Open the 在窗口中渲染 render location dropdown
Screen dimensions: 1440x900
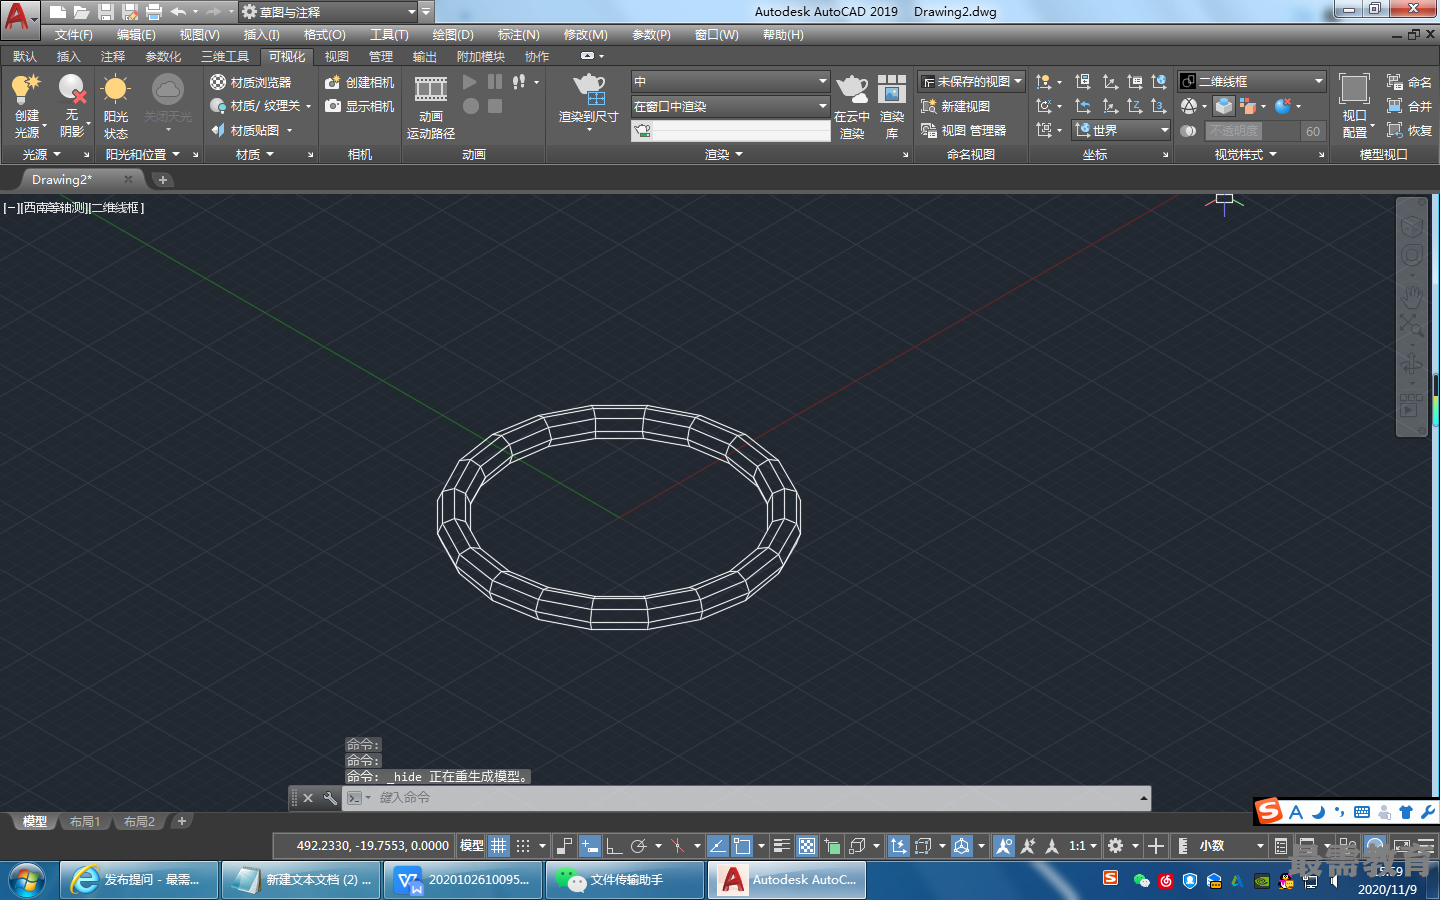(730, 106)
